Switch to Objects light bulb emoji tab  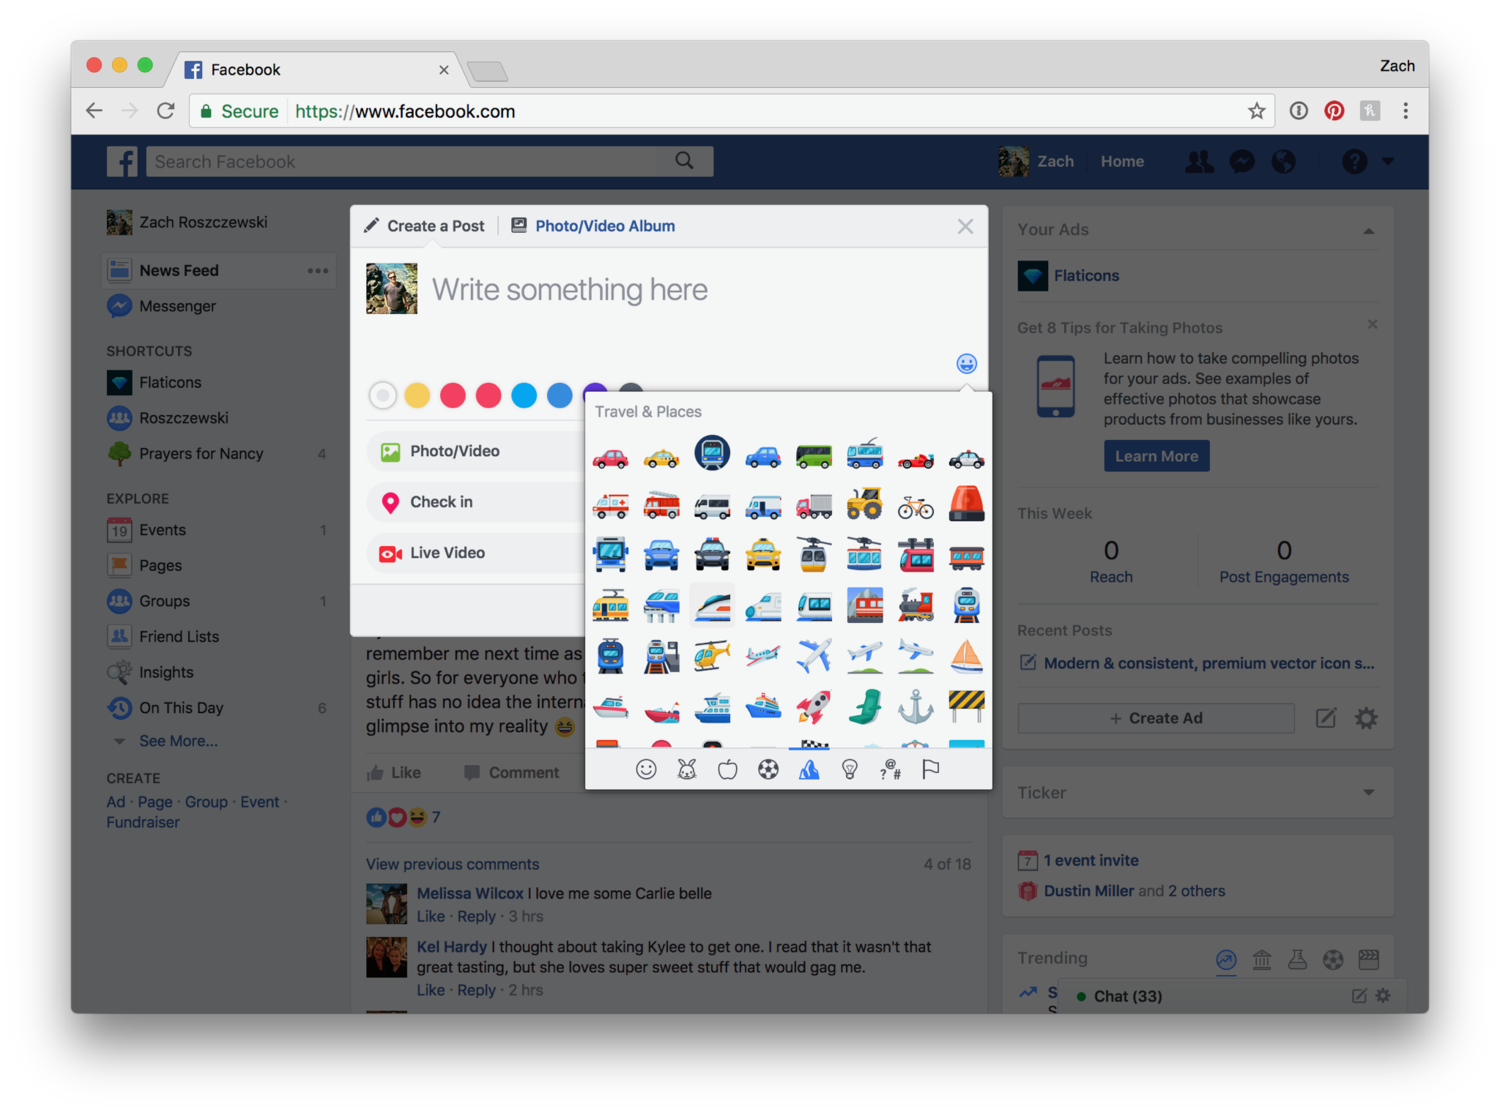point(849,769)
